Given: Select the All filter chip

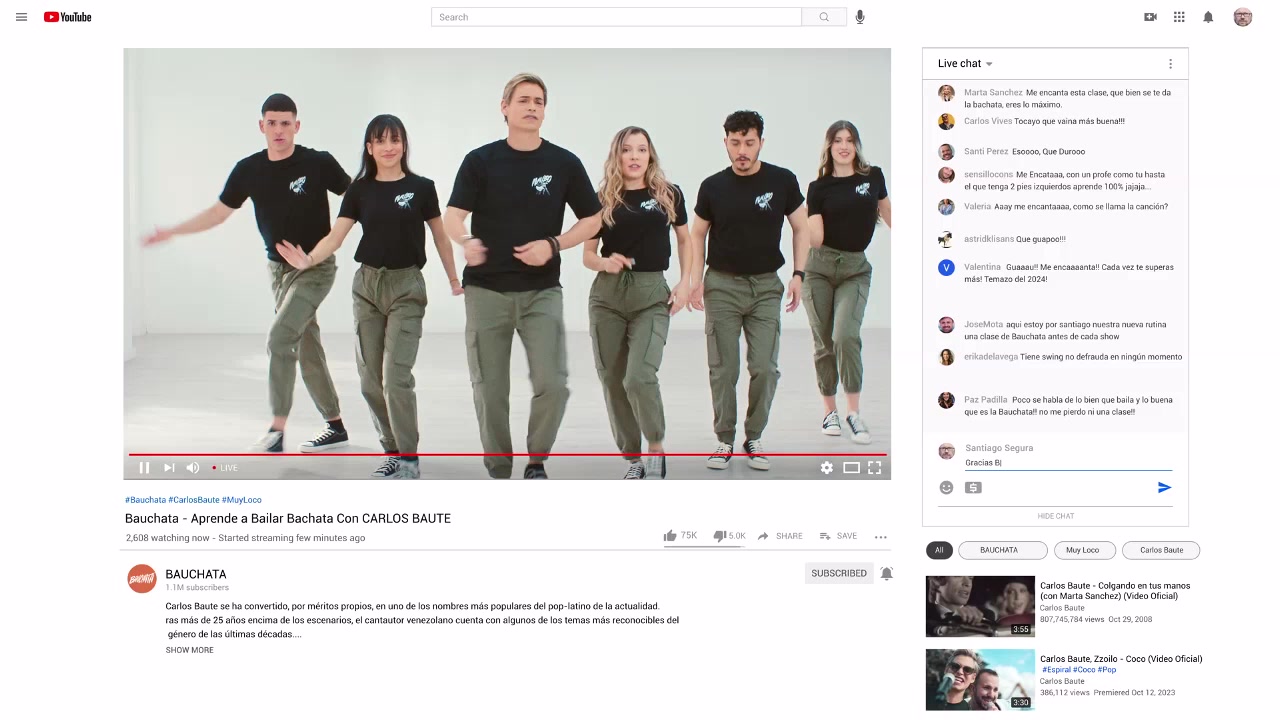Looking at the screenshot, I should coord(939,550).
